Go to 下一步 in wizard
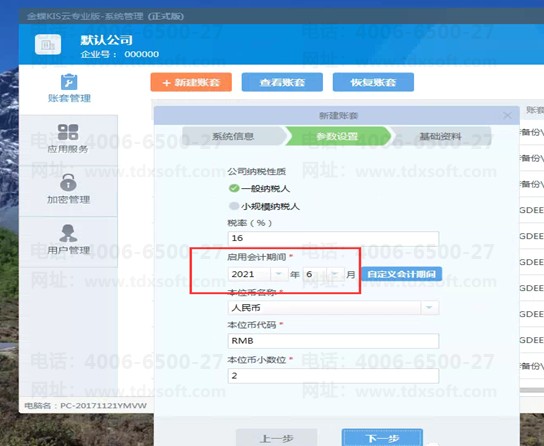The height and width of the screenshot is (446, 544). (x=382, y=438)
